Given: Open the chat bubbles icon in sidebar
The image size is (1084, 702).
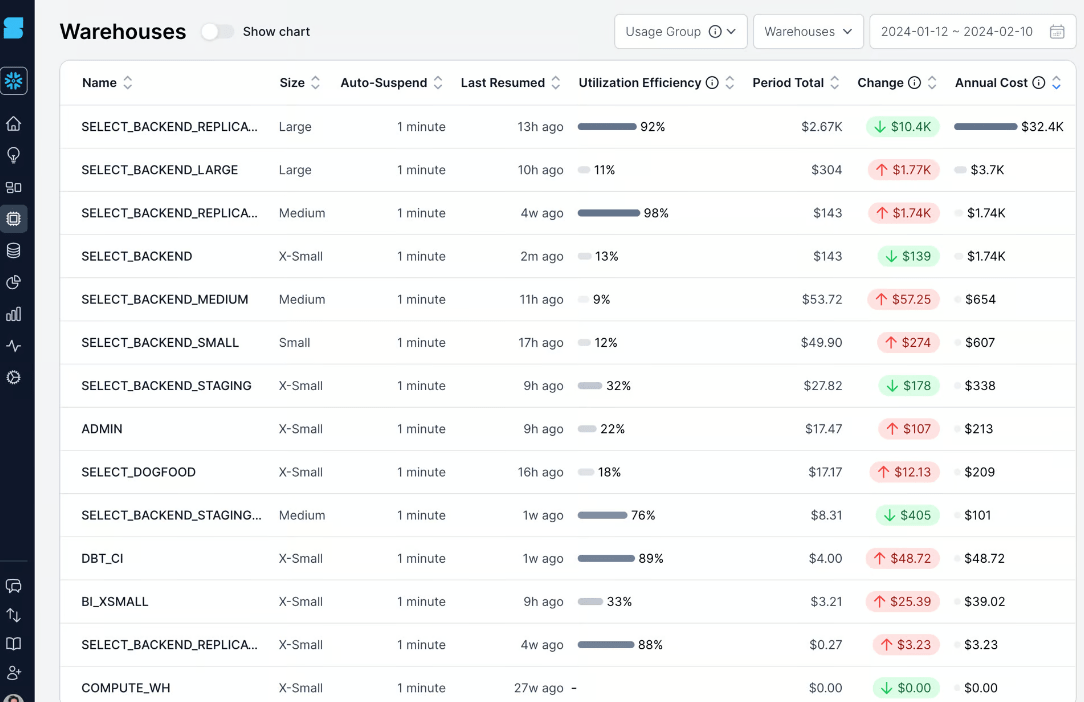Looking at the screenshot, I should pos(13,586).
